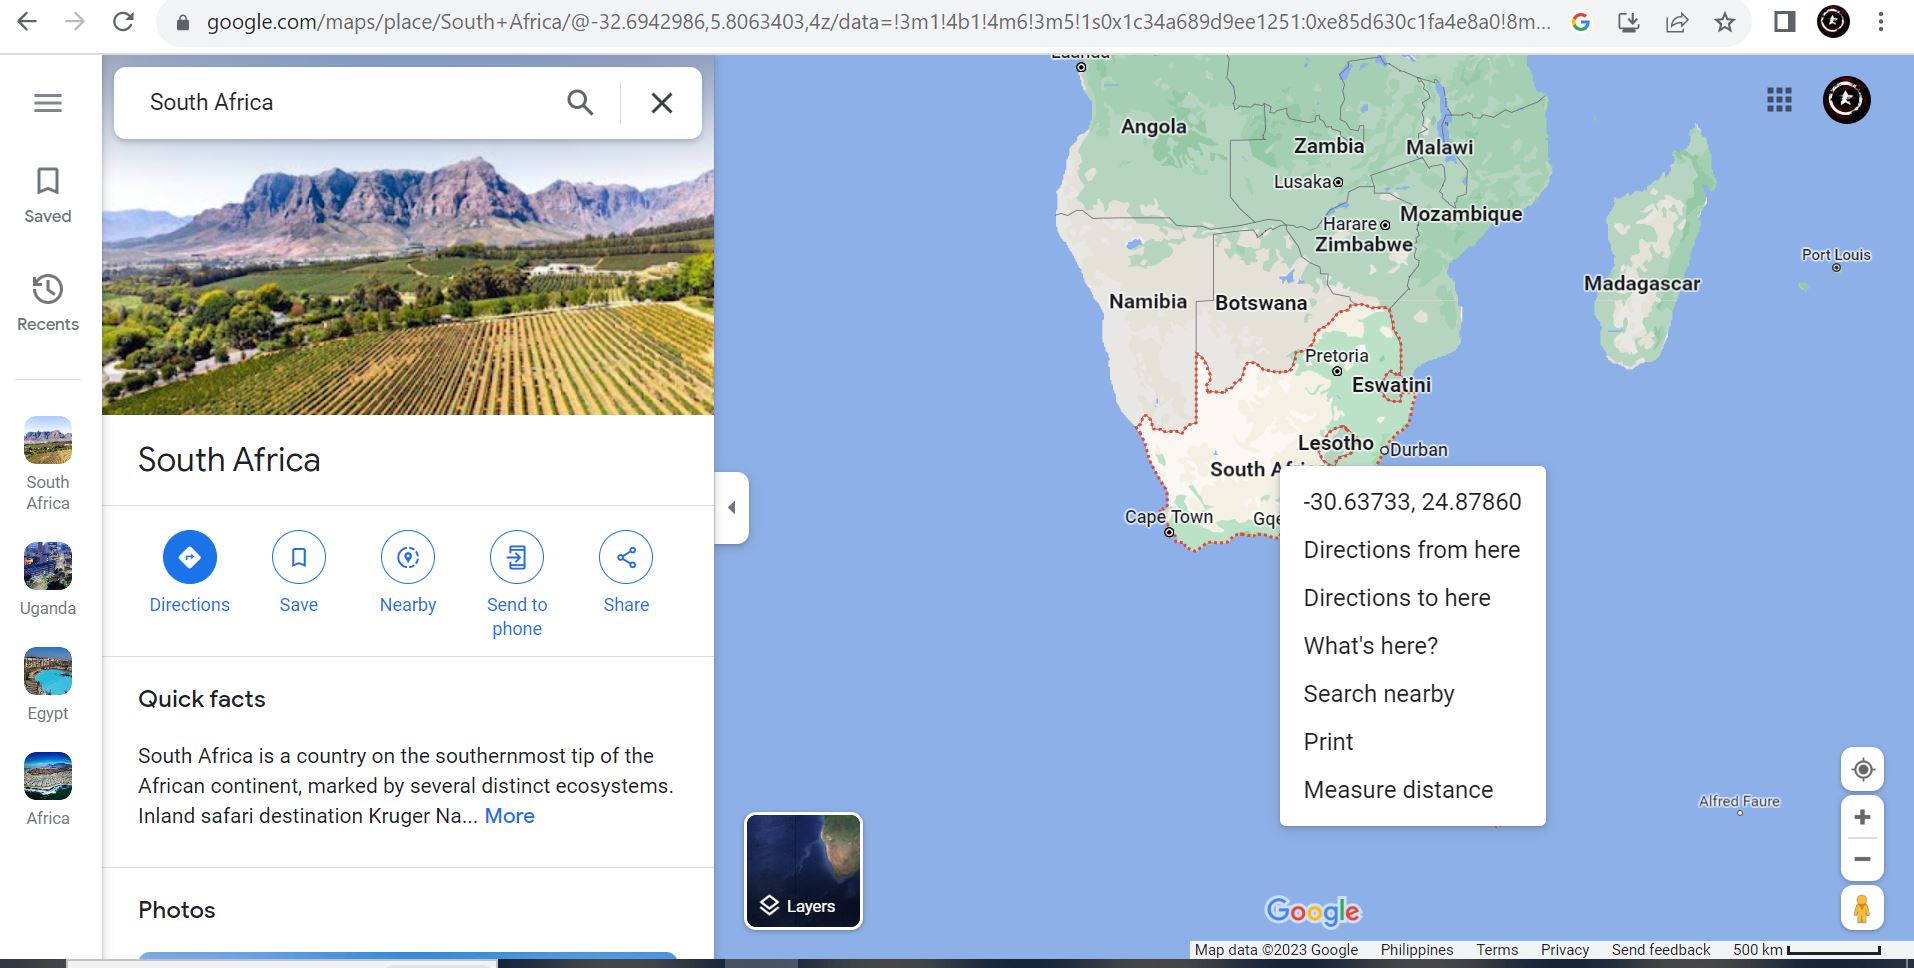Click the Port Louis map label
The width and height of the screenshot is (1914, 968).
click(1836, 255)
